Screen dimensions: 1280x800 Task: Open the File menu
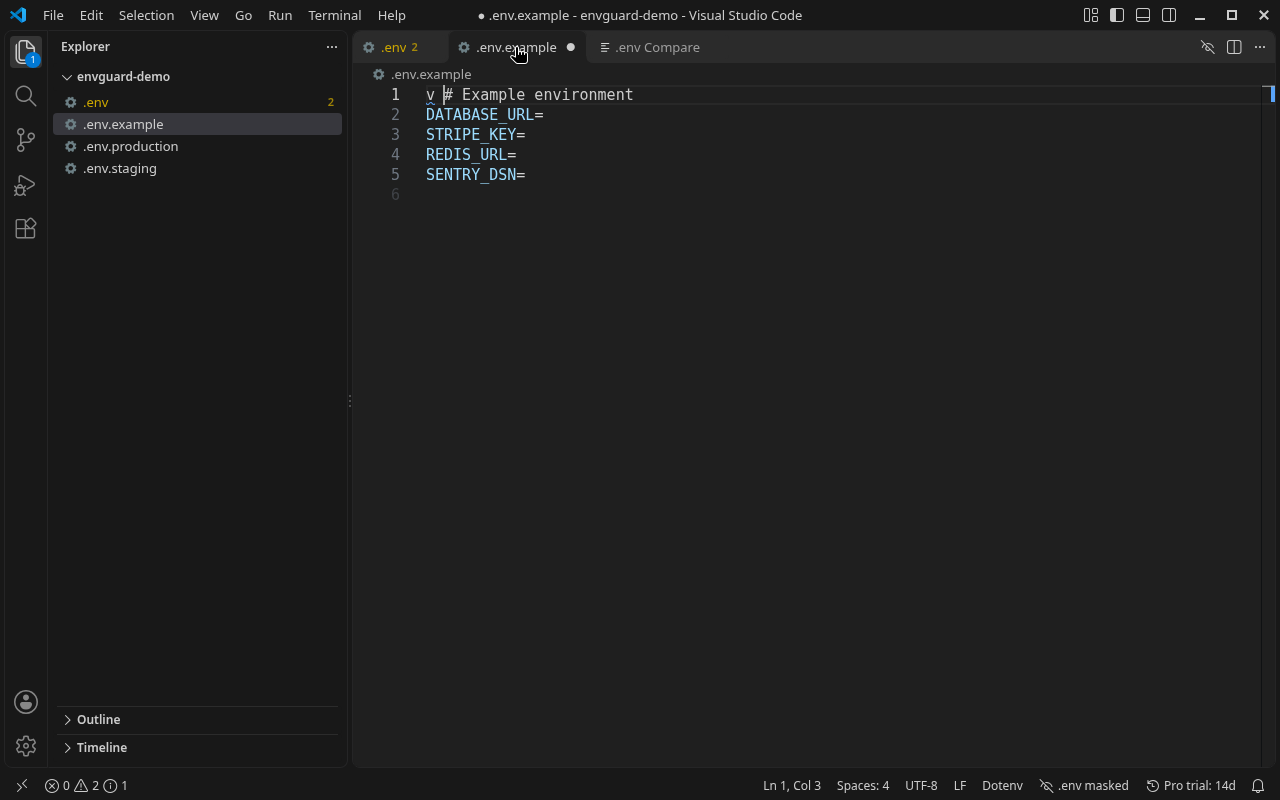[x=53, y=15]
